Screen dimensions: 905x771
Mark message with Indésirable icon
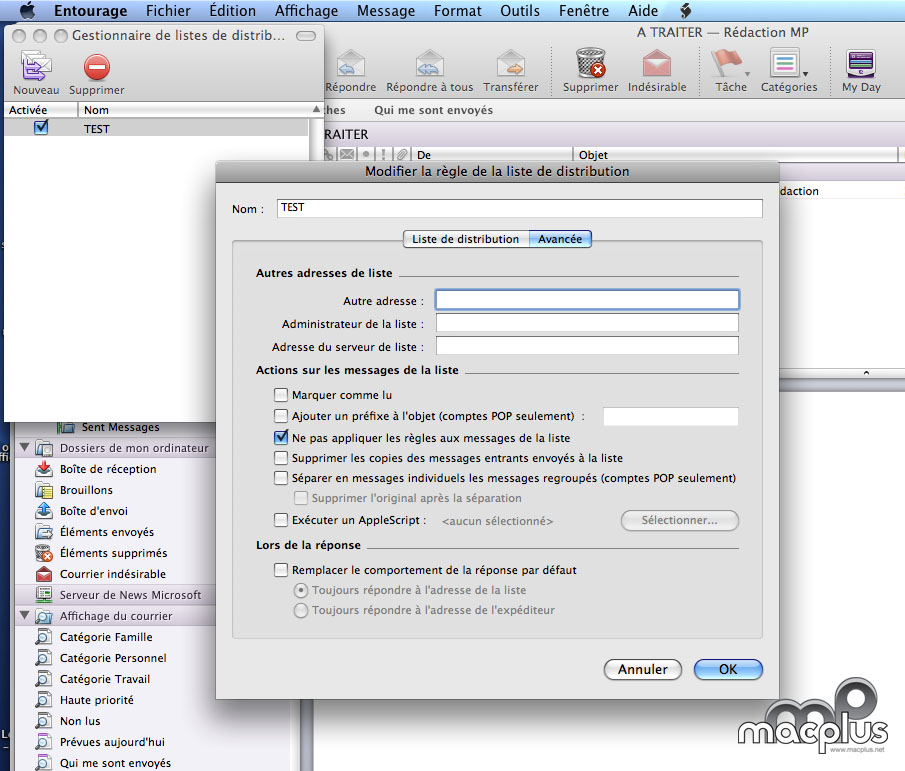[x=657, y=63]
